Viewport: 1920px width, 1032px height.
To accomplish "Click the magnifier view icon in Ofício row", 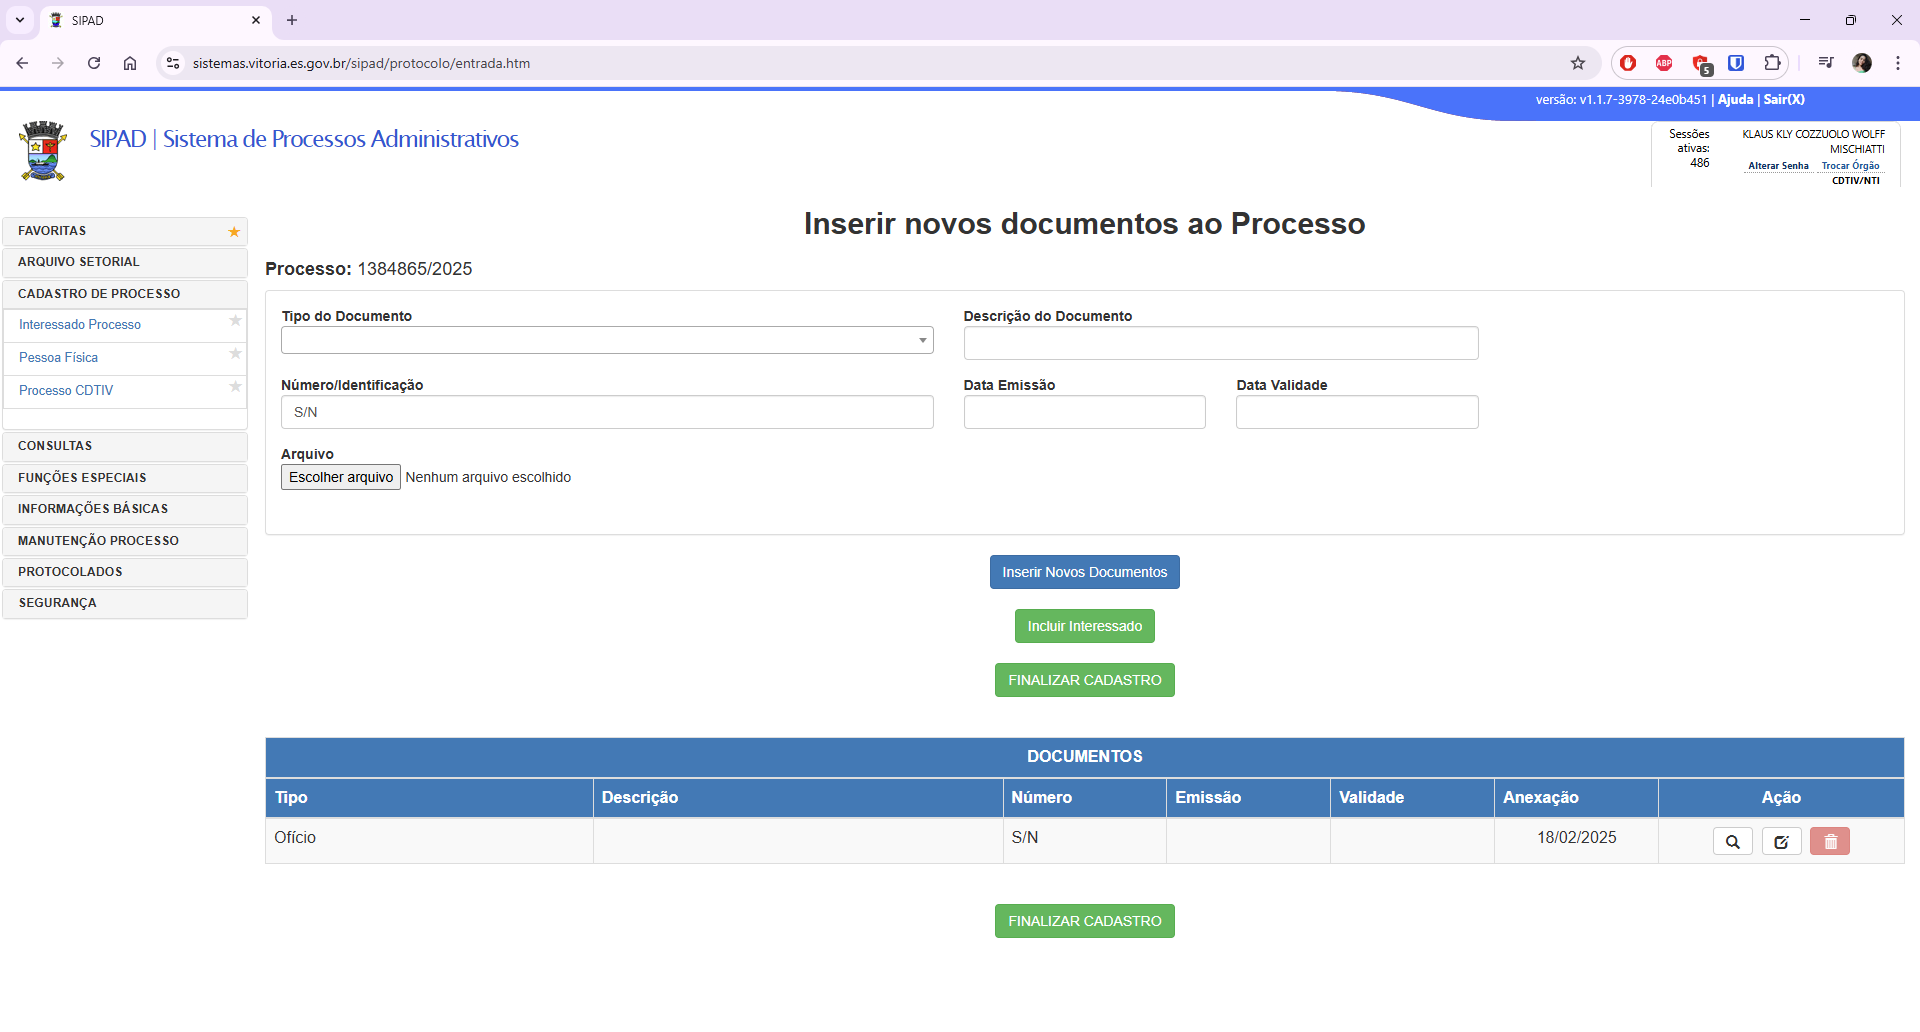I will point(1732,842).
